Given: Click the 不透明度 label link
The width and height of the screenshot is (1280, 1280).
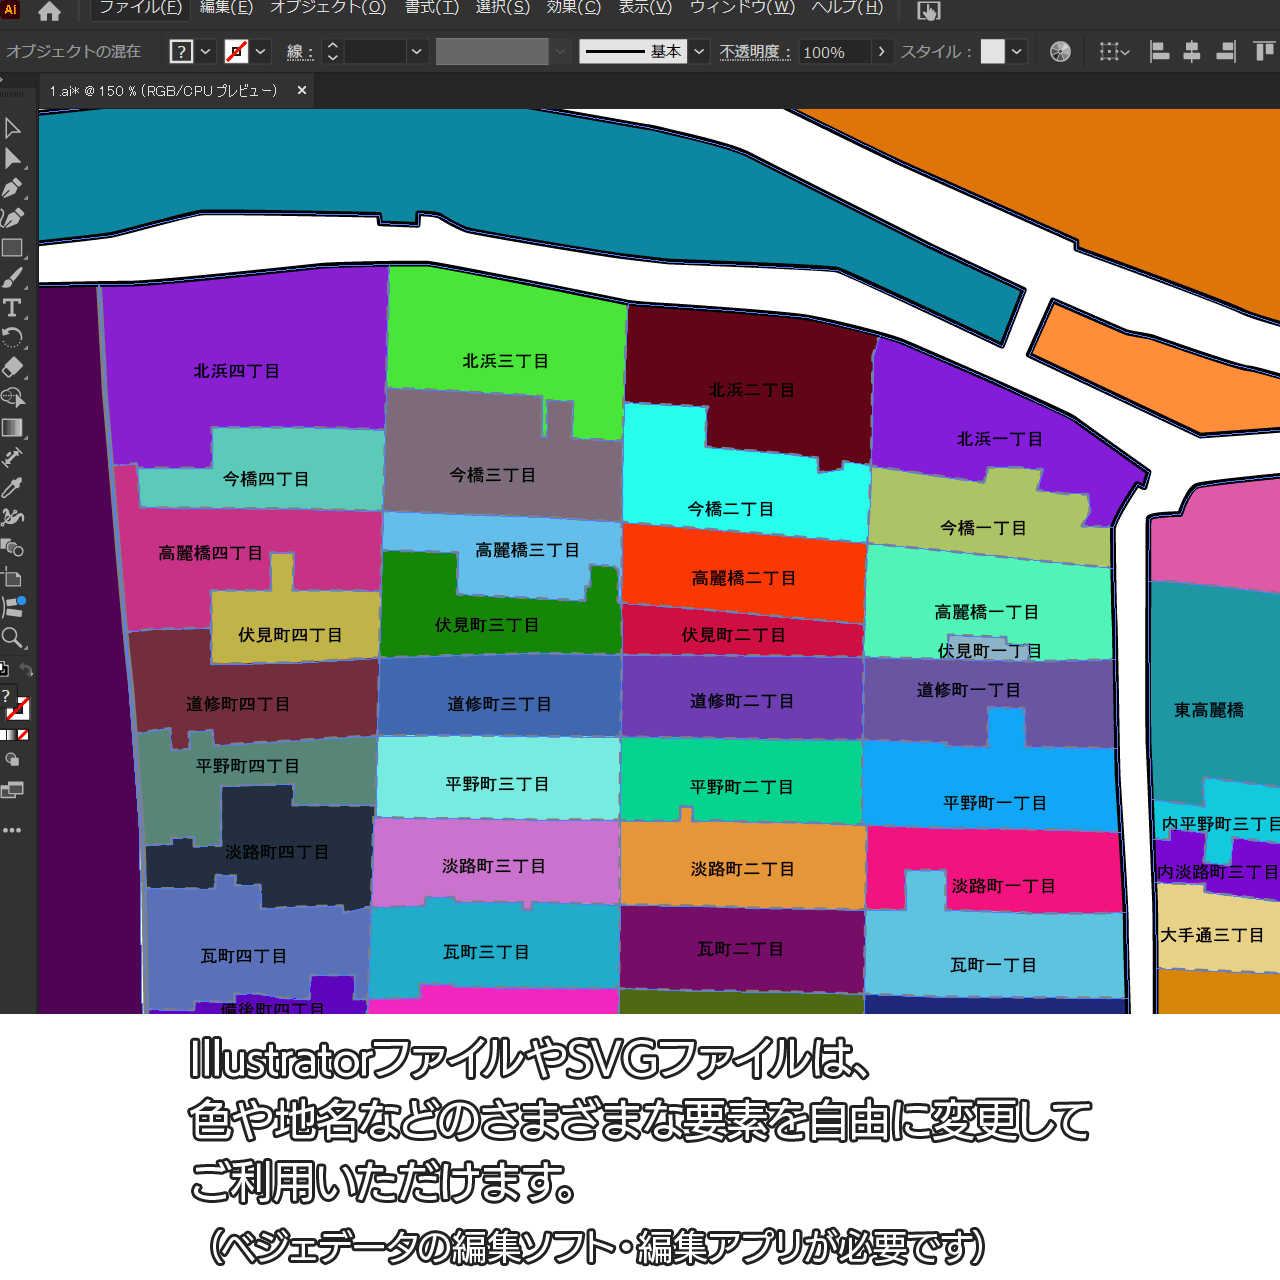Looking at the screenshot, I should pyautogui.click(x=755, y=52).
